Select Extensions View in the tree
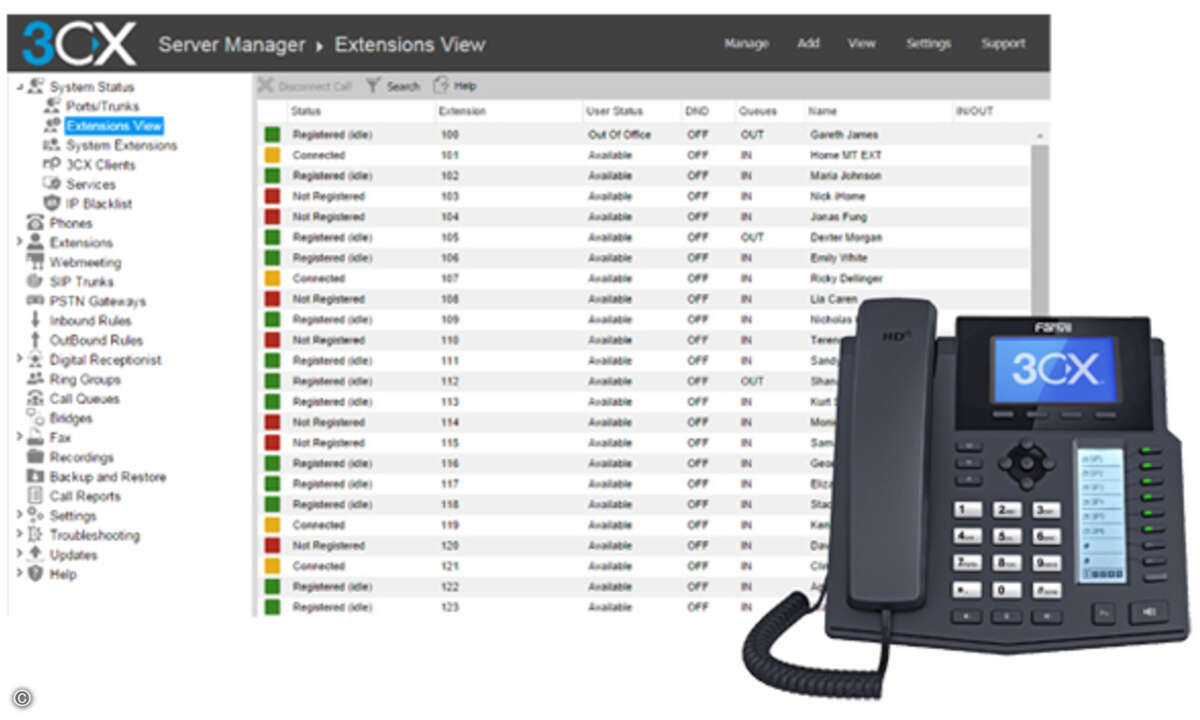 [x=114, y=126]
